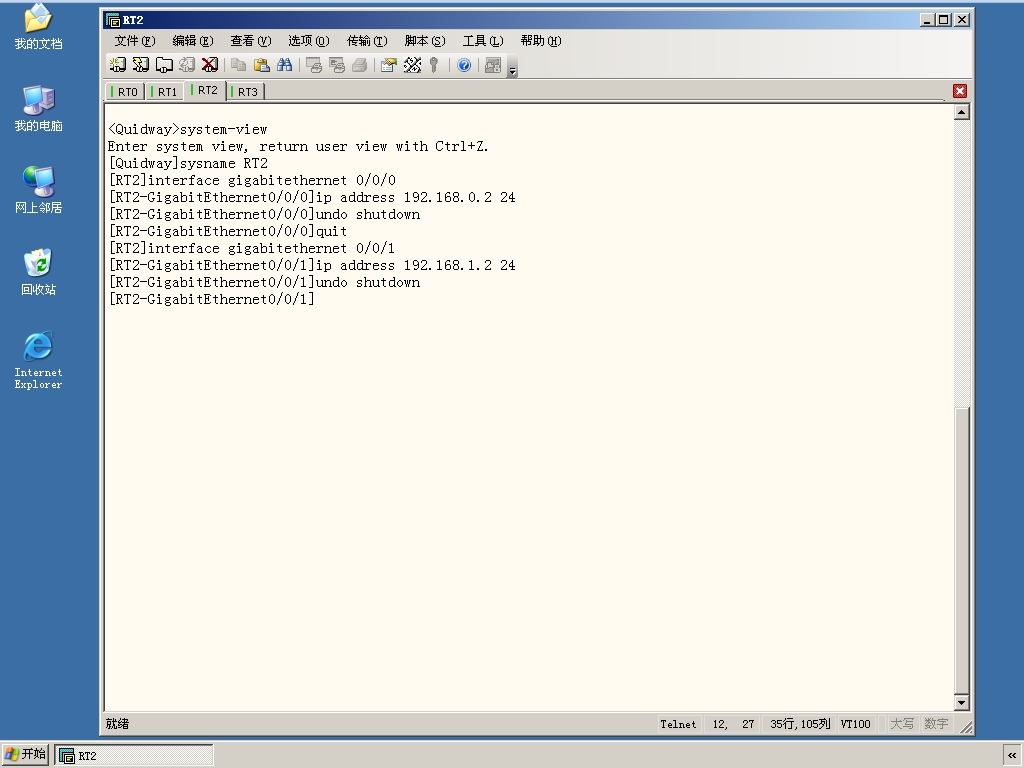Image resolution: width=1024 pixels, height=768 pixels.
Task: Click the Connect toolbar icon
Action: tap(118, 65)
